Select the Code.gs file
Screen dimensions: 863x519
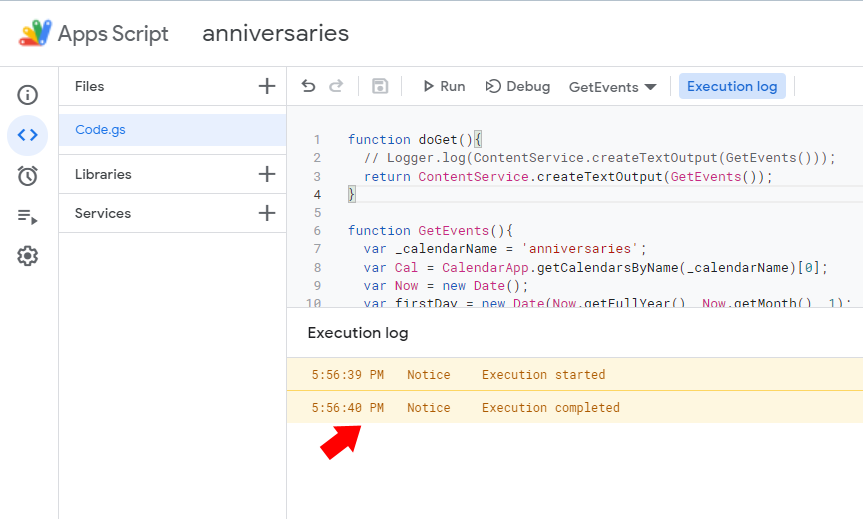point(100,130)
